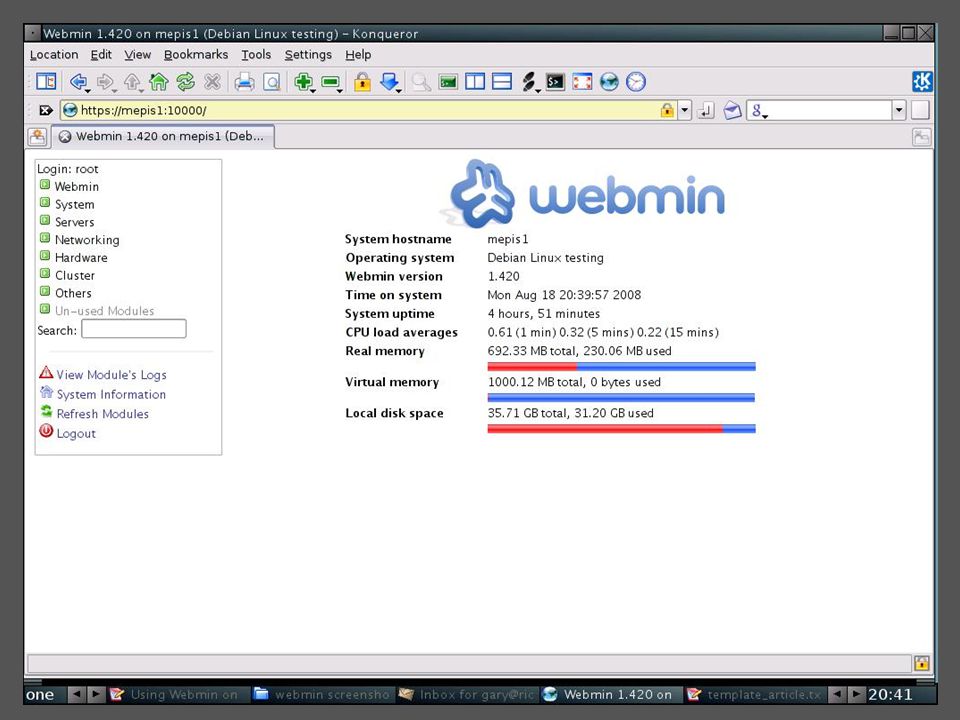Click the envelope icon beside search box
This screenshot has width=960, height=720.
(732, 111)
